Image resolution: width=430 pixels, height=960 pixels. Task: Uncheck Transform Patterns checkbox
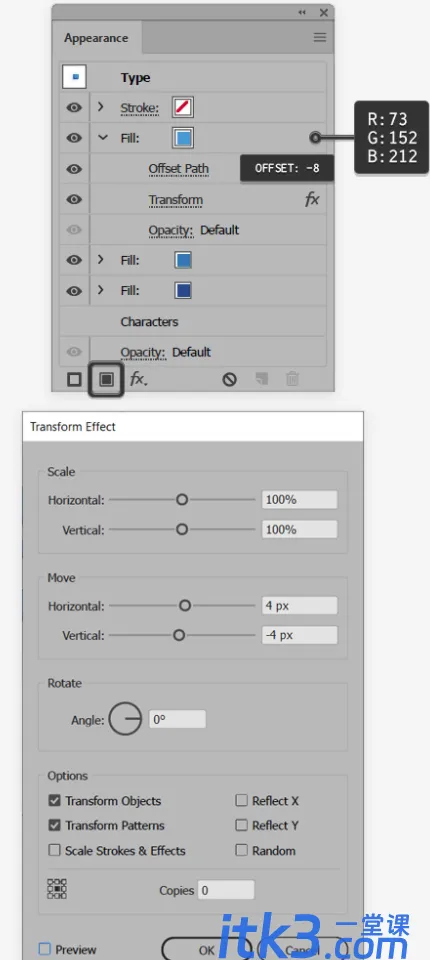(x=55, y=825)
